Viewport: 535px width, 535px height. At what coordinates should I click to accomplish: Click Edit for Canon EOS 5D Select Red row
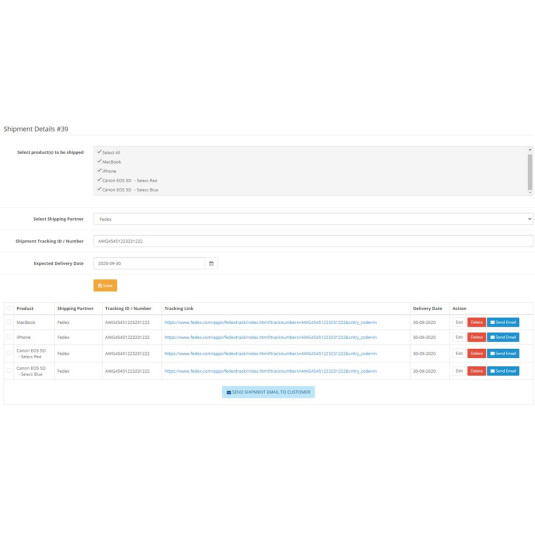(x=459, y=353)
